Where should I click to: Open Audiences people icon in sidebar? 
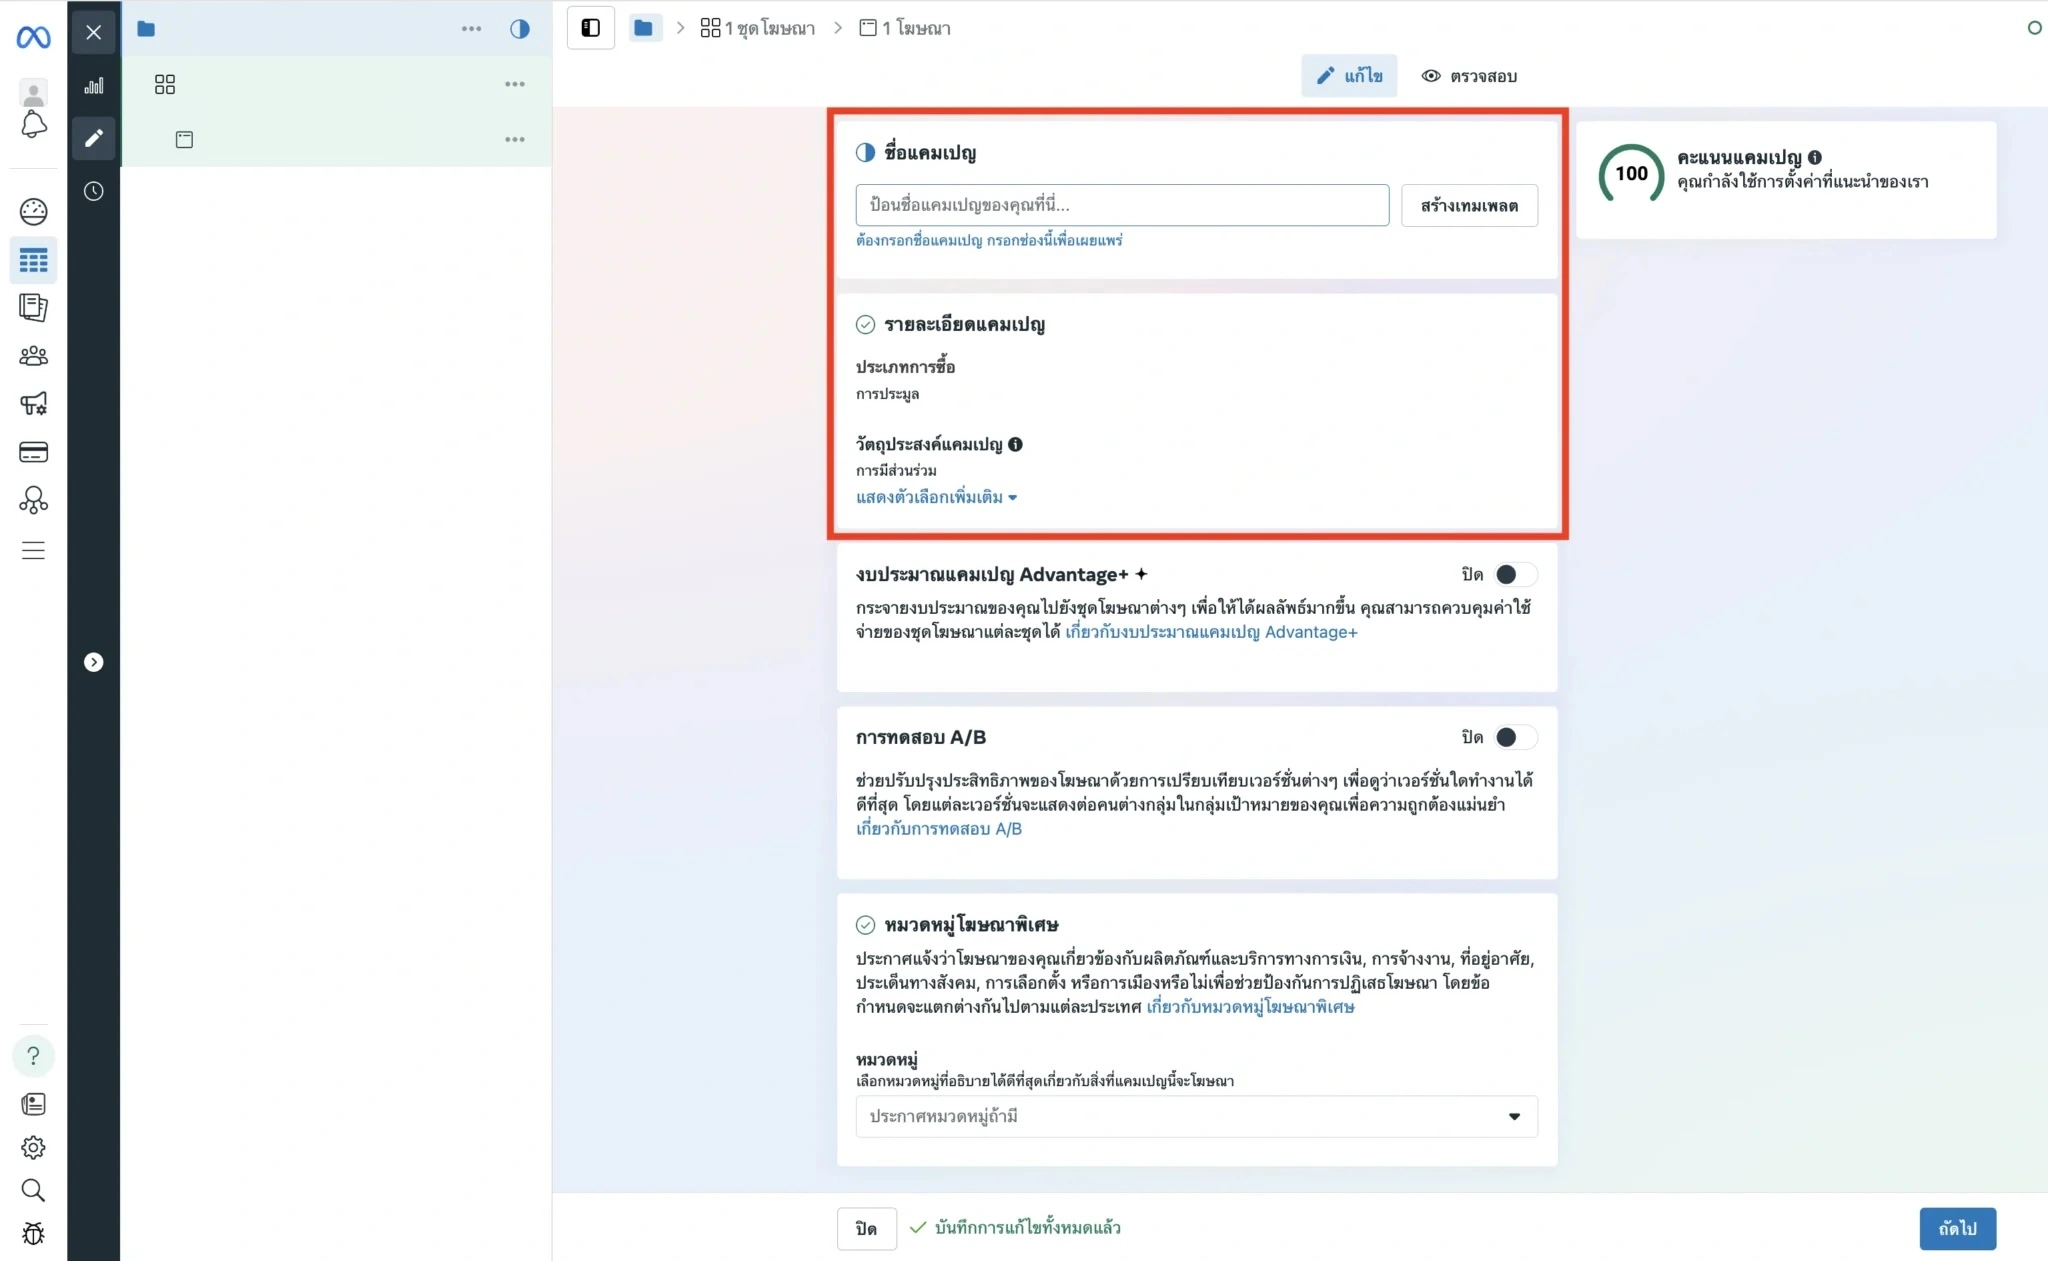33,356
